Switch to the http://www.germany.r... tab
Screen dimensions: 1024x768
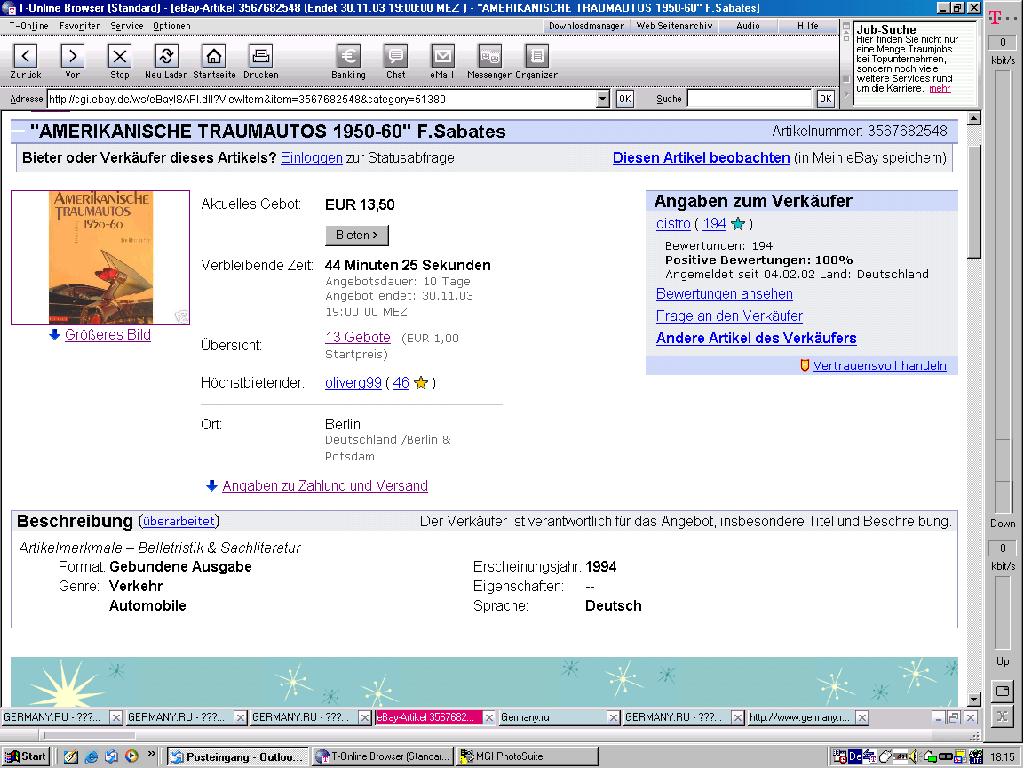point(801,717)
